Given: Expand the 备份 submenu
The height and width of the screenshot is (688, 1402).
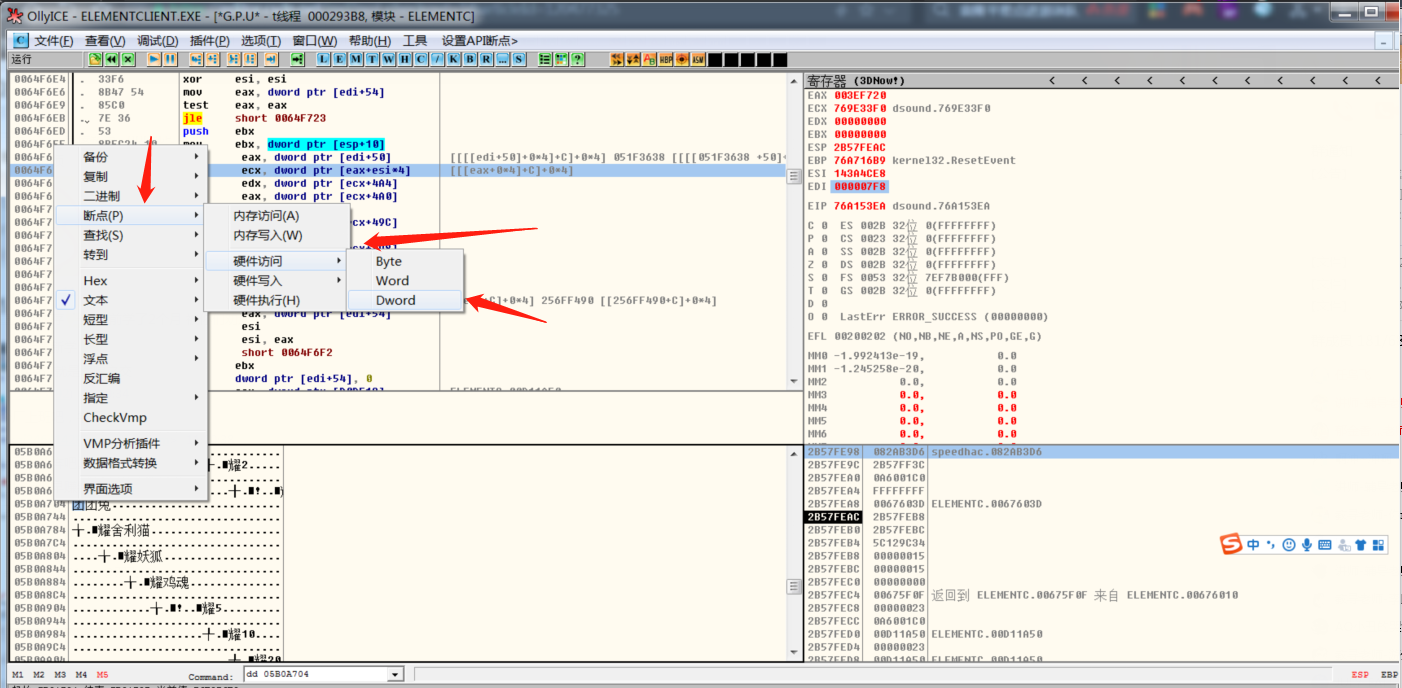Looking at the screenshot, I should pos(132,157).
